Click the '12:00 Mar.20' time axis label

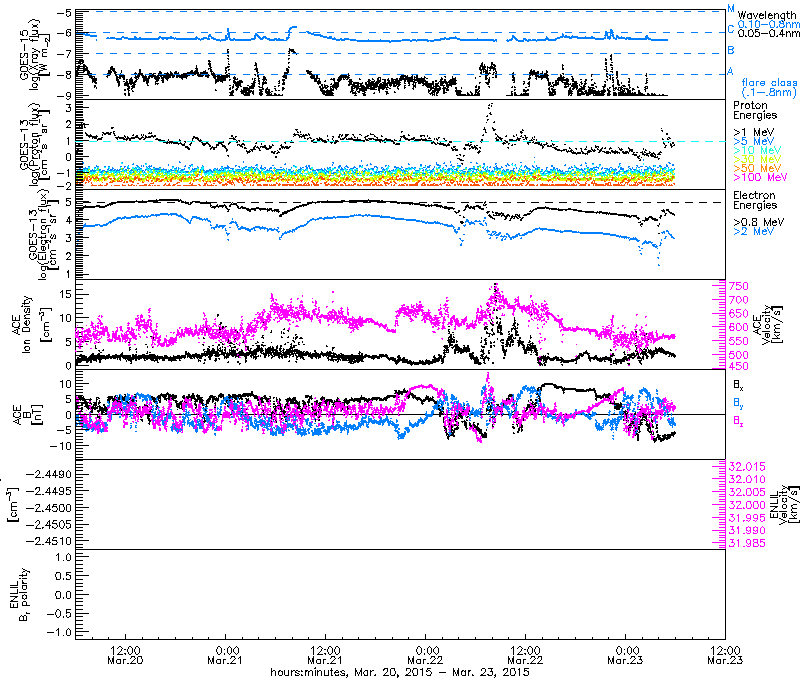[126, 655]
